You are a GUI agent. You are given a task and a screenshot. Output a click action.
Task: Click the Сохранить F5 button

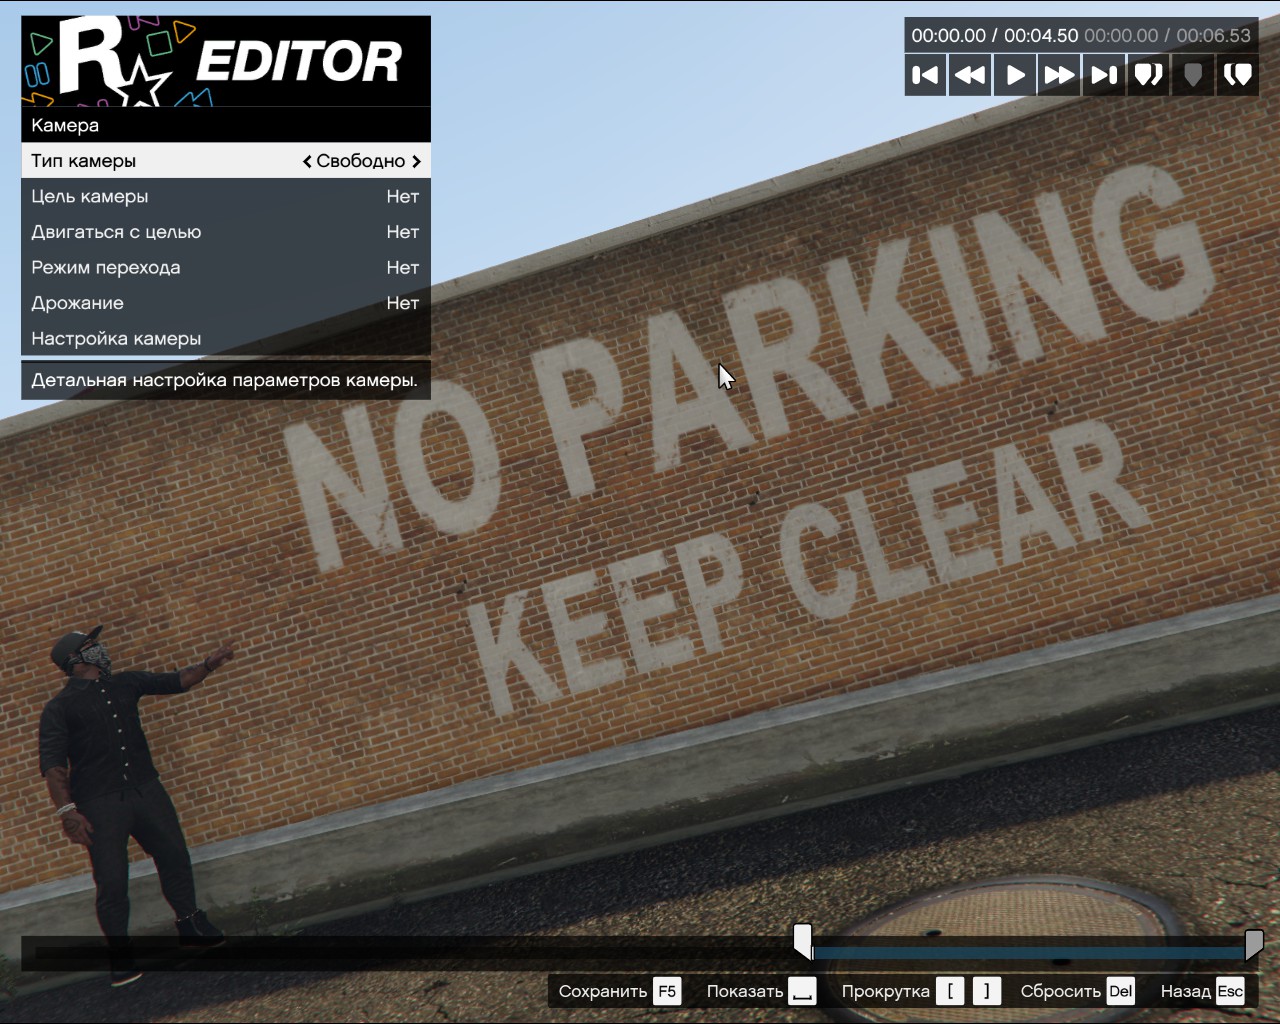coord(619,991)
